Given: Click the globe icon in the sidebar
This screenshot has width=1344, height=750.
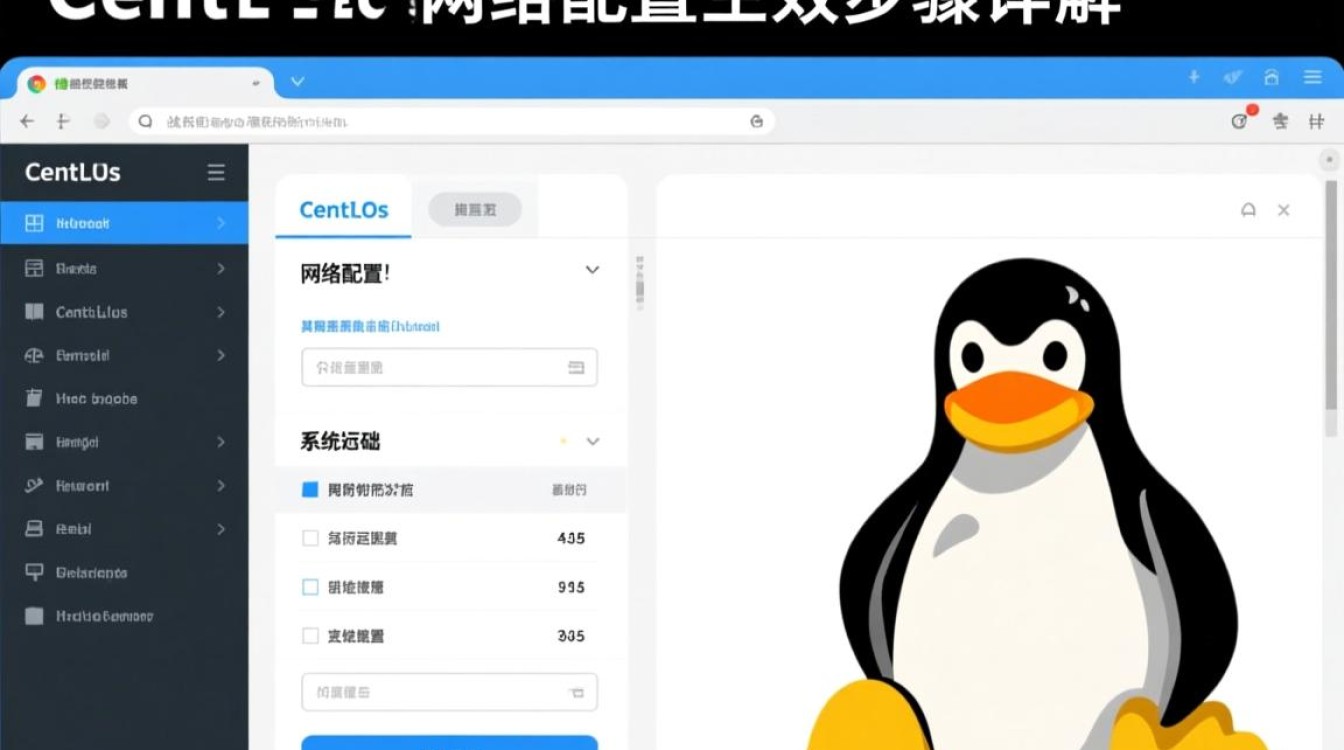Looking at the screenshot, I should [34, 355].
